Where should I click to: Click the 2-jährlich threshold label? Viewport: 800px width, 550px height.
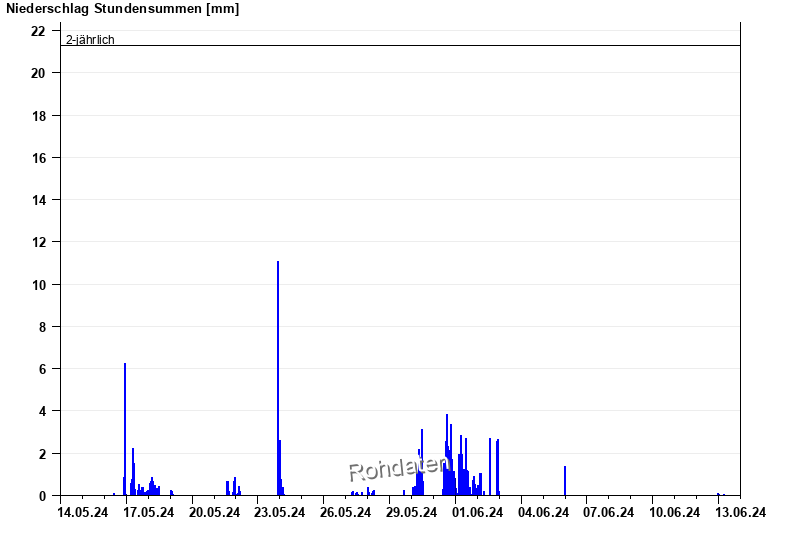pyautogui.click(x=90, y=40)
